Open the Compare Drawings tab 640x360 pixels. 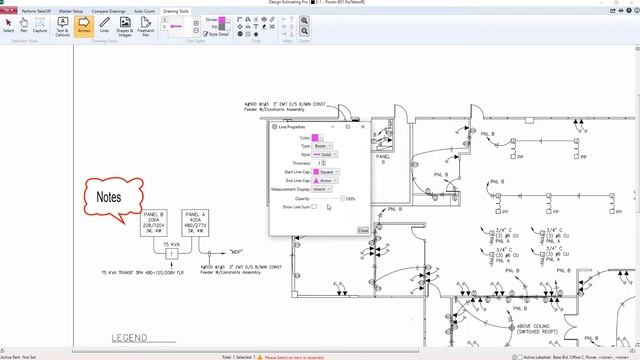tap(109, 11)
